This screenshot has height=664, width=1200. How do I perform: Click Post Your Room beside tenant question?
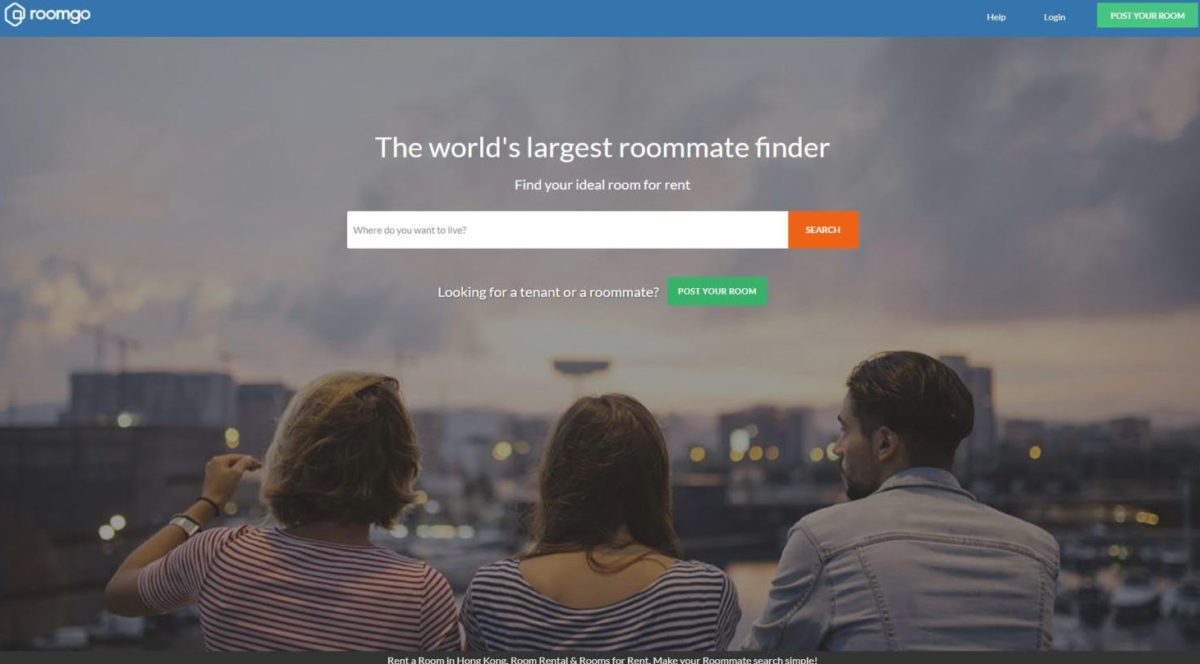pos(717,291)
